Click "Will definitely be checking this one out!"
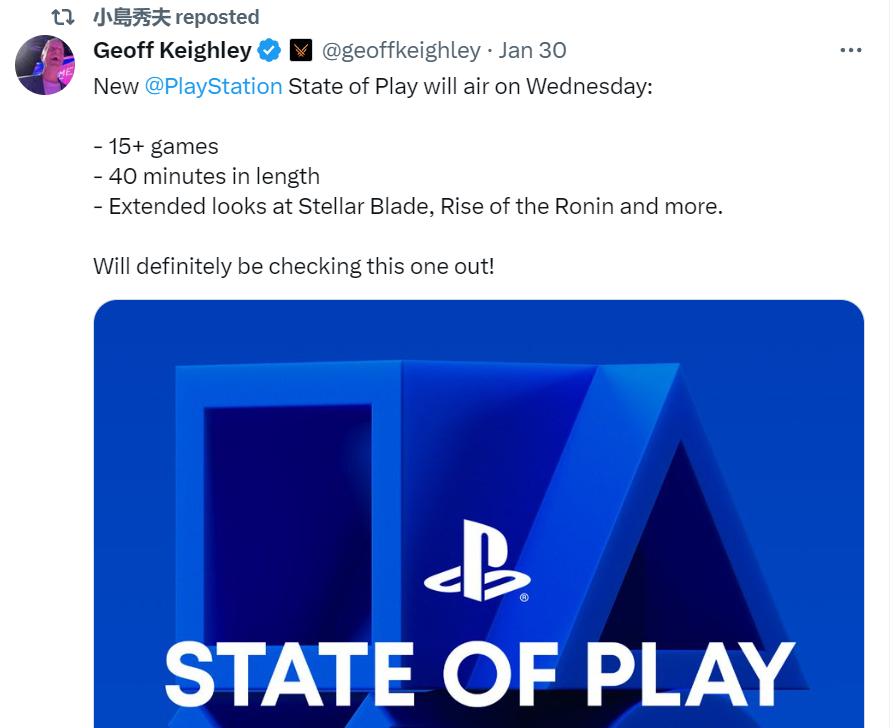 pyautogui.click(x=294, y=267)
